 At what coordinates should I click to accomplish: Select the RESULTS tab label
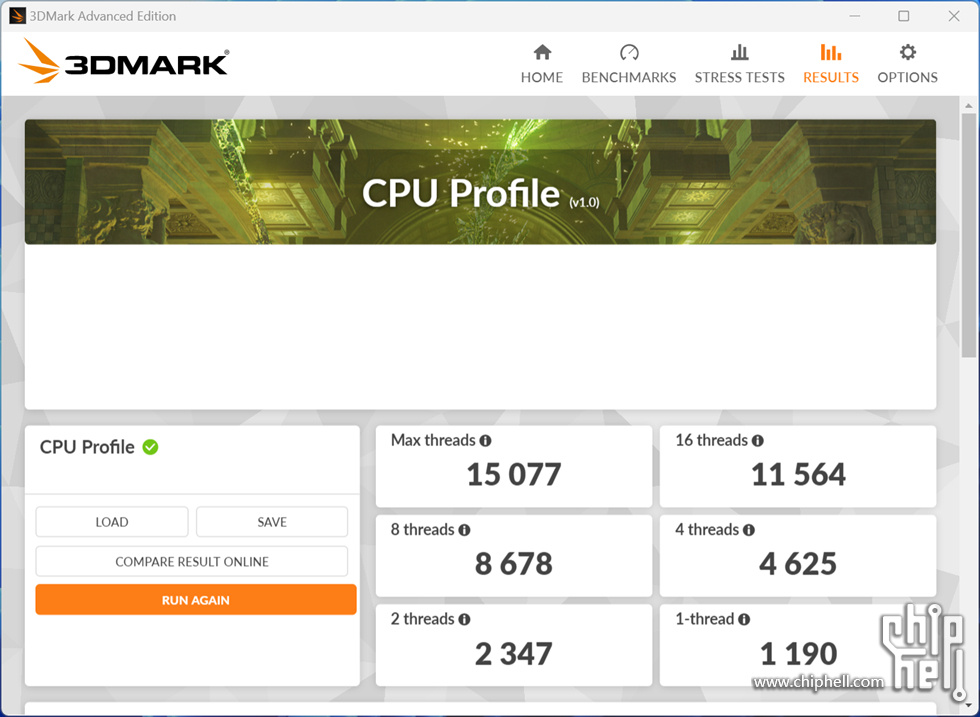click(x=831, y=77)
